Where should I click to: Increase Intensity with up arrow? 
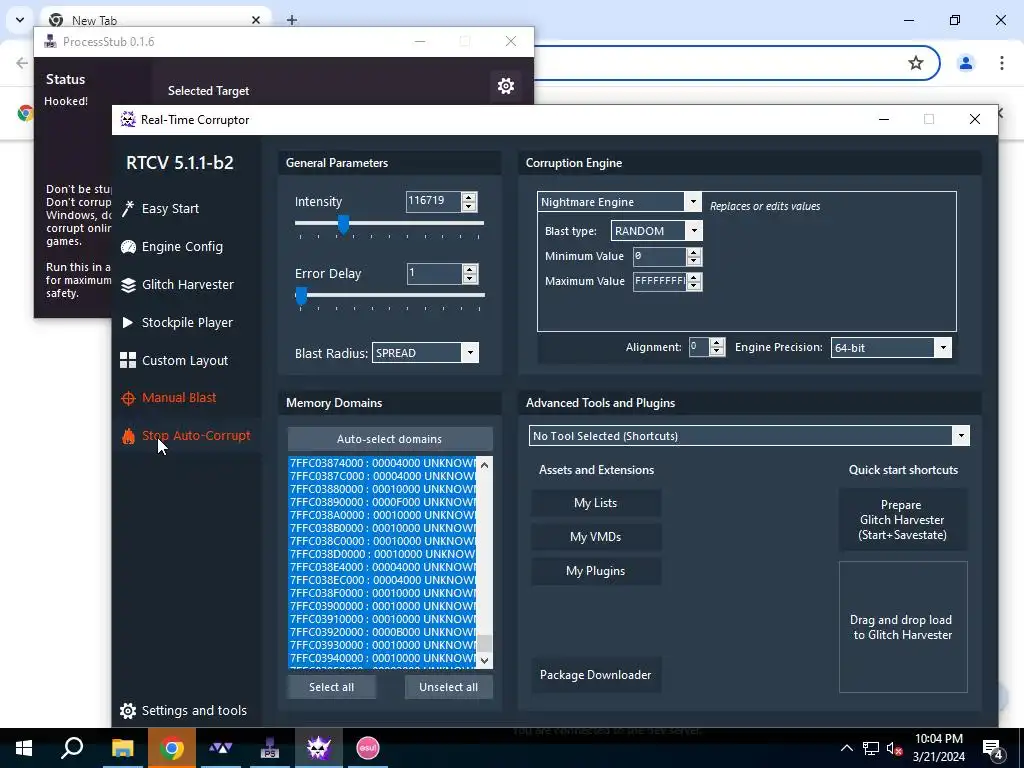tap(469, 197)
